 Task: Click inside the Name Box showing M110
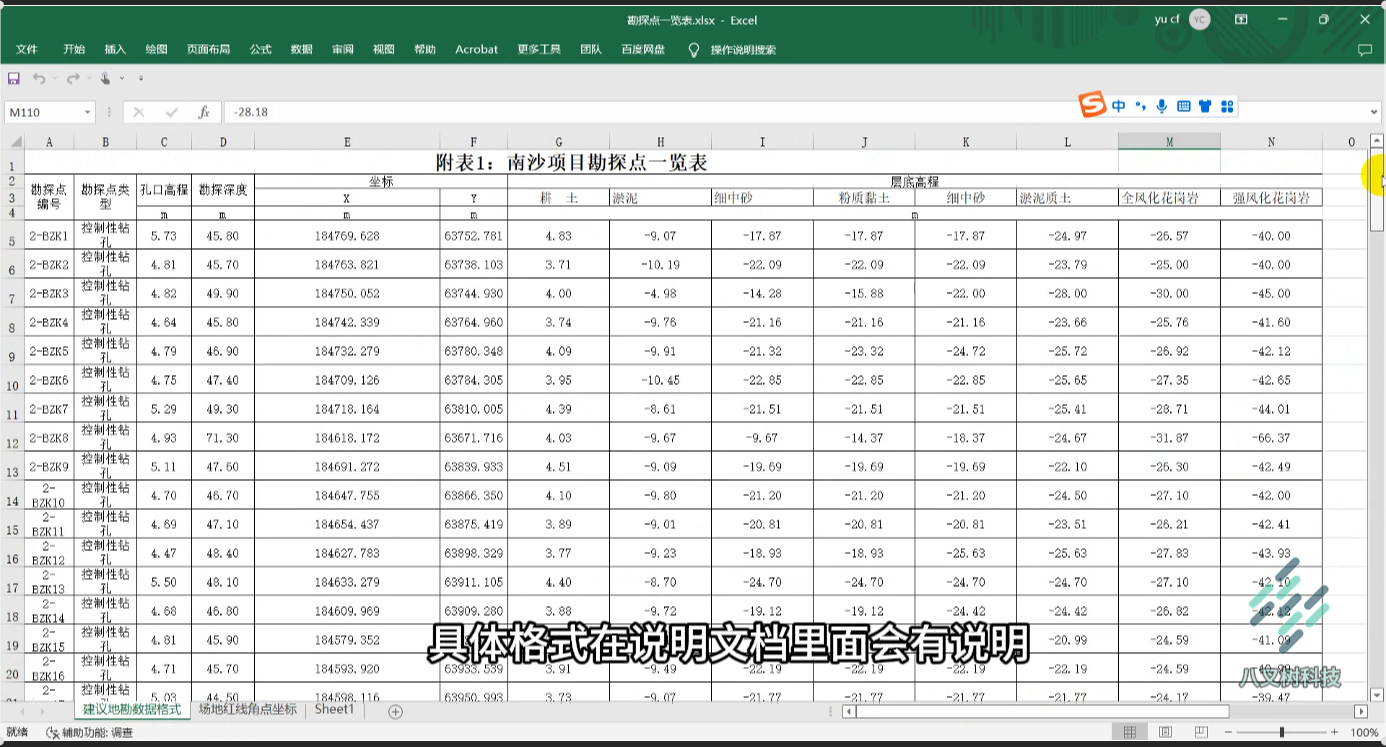[43, 113]
